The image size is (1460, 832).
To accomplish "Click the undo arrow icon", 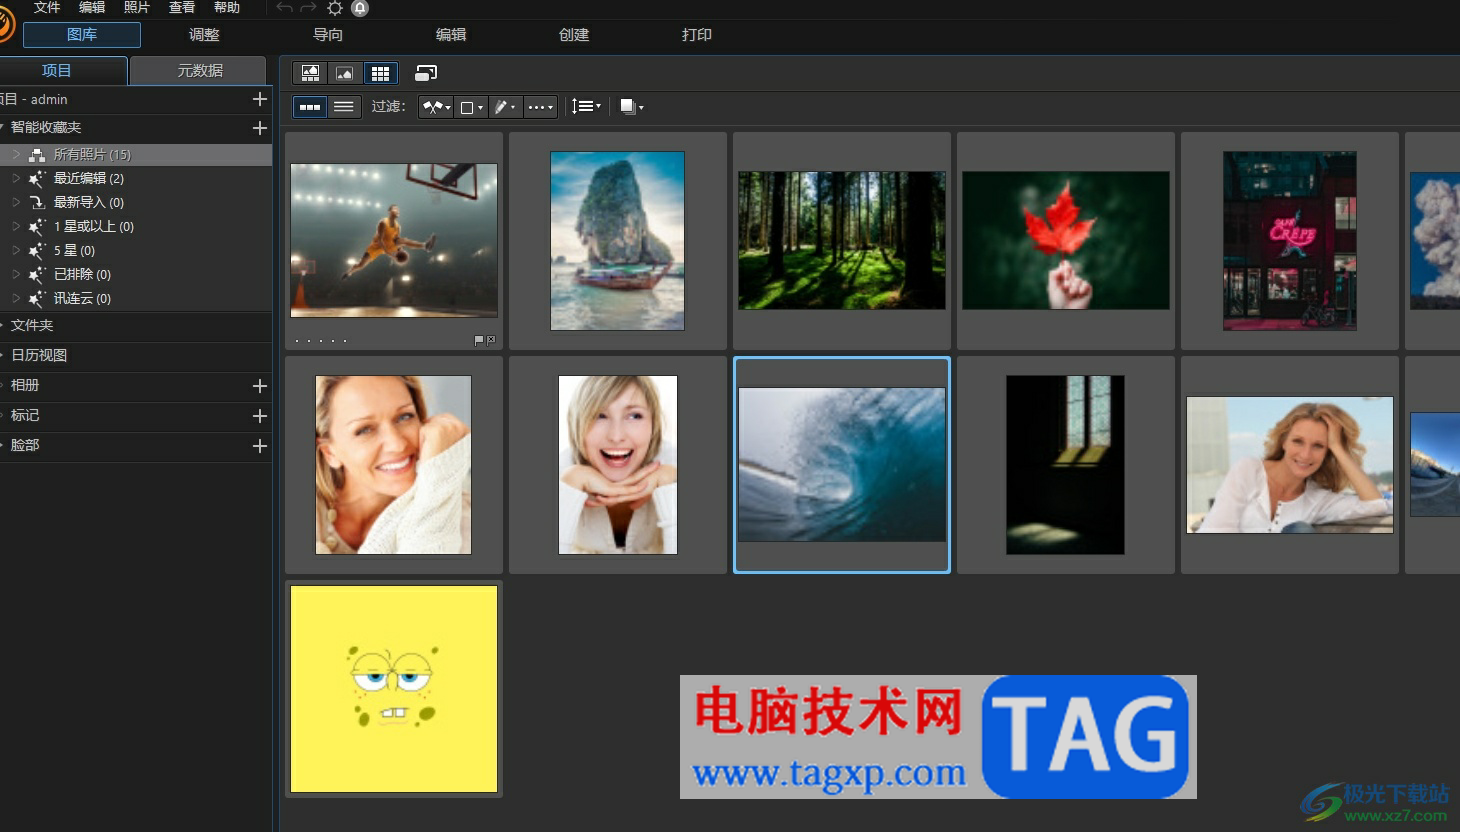I will point(285,8).
